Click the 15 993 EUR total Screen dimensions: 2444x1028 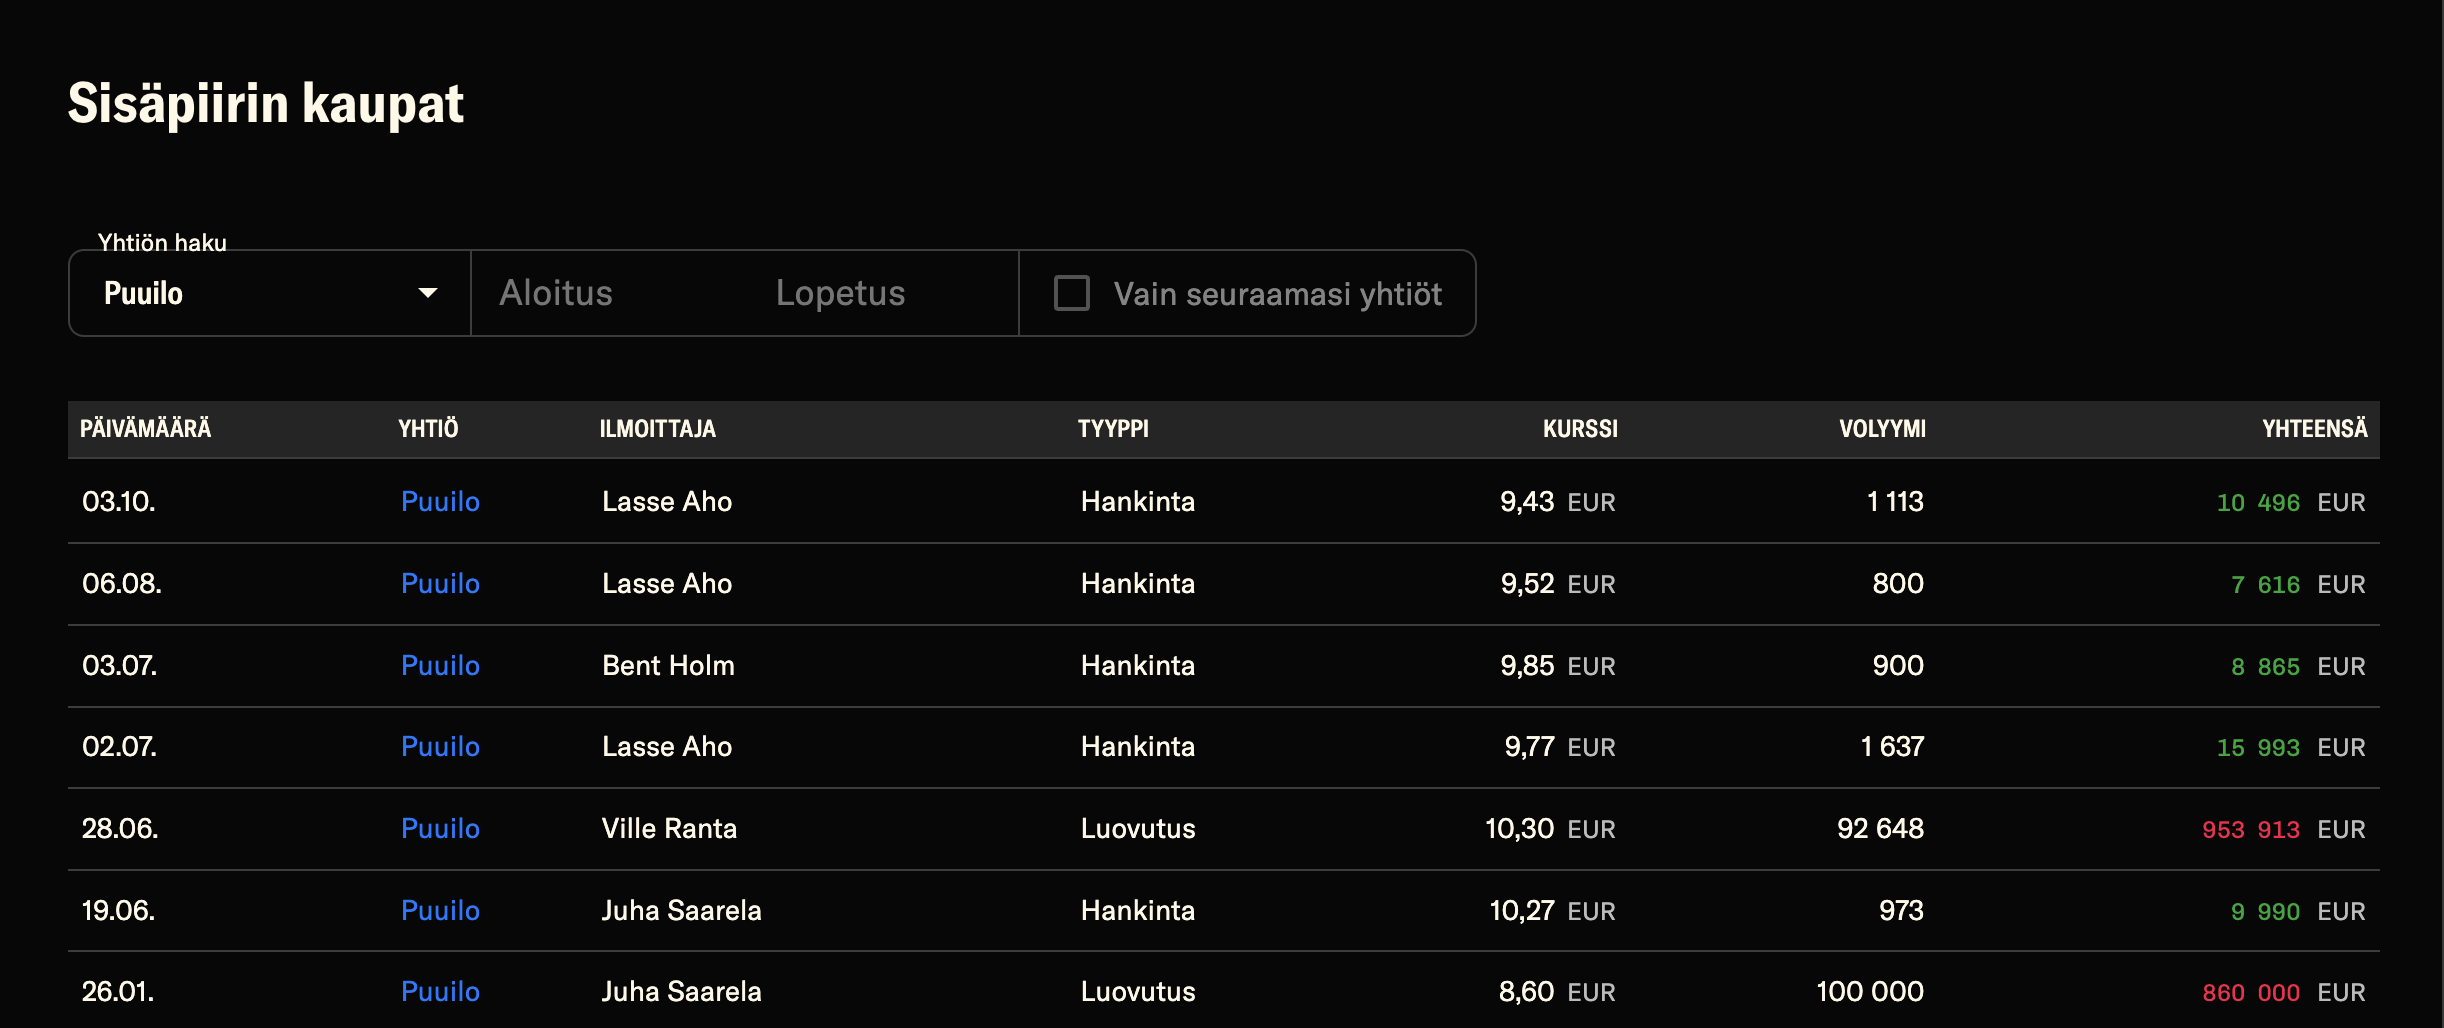coord(2291,747)
